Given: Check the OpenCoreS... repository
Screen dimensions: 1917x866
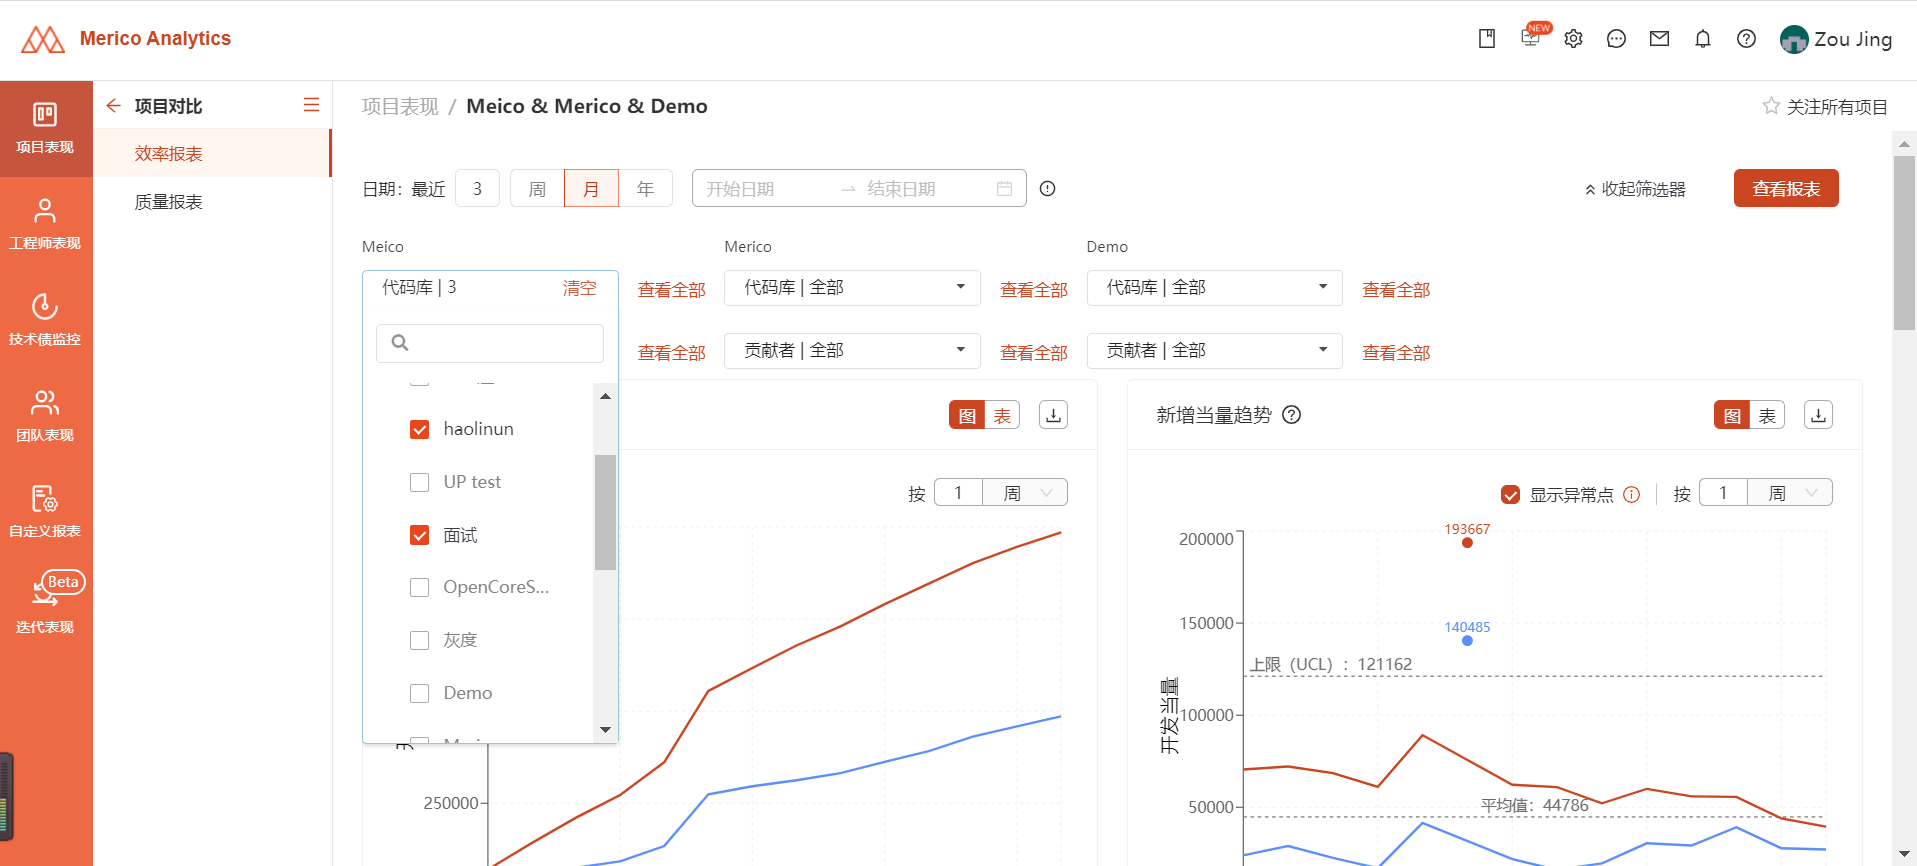Looking at the screenshot, I should point(420,587).
